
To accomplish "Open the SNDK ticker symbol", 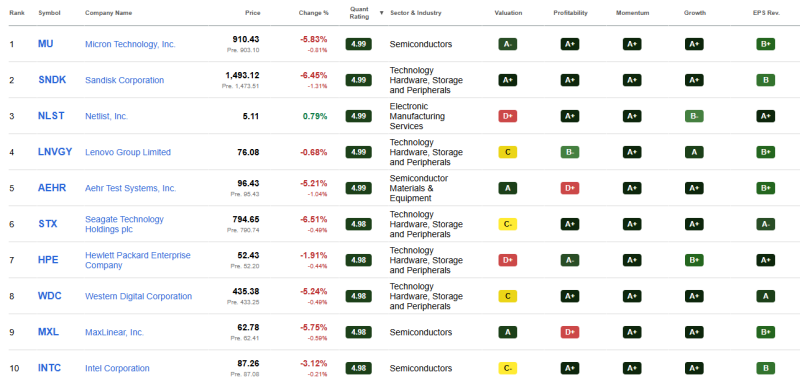I will click(x=52, y=80).
